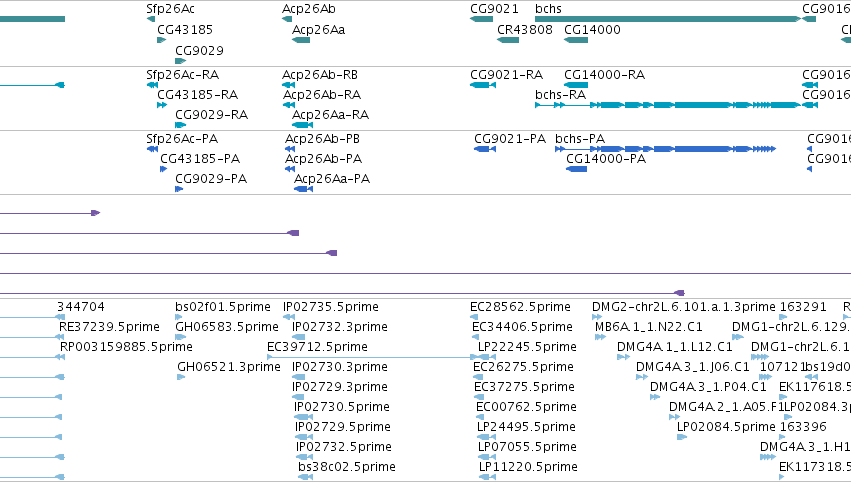Screen dimensions: 851x482
Task: Click the topmost purple feature's arrowhead
Action: 96,213
